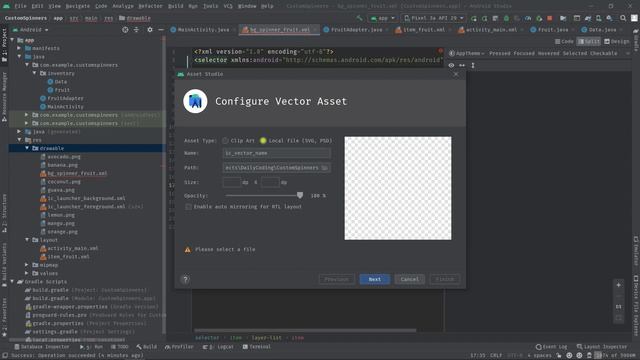This screenshot has height=360, width=640.
Task: Open the Resource Manager side panel
Action: tap(4, 97)
